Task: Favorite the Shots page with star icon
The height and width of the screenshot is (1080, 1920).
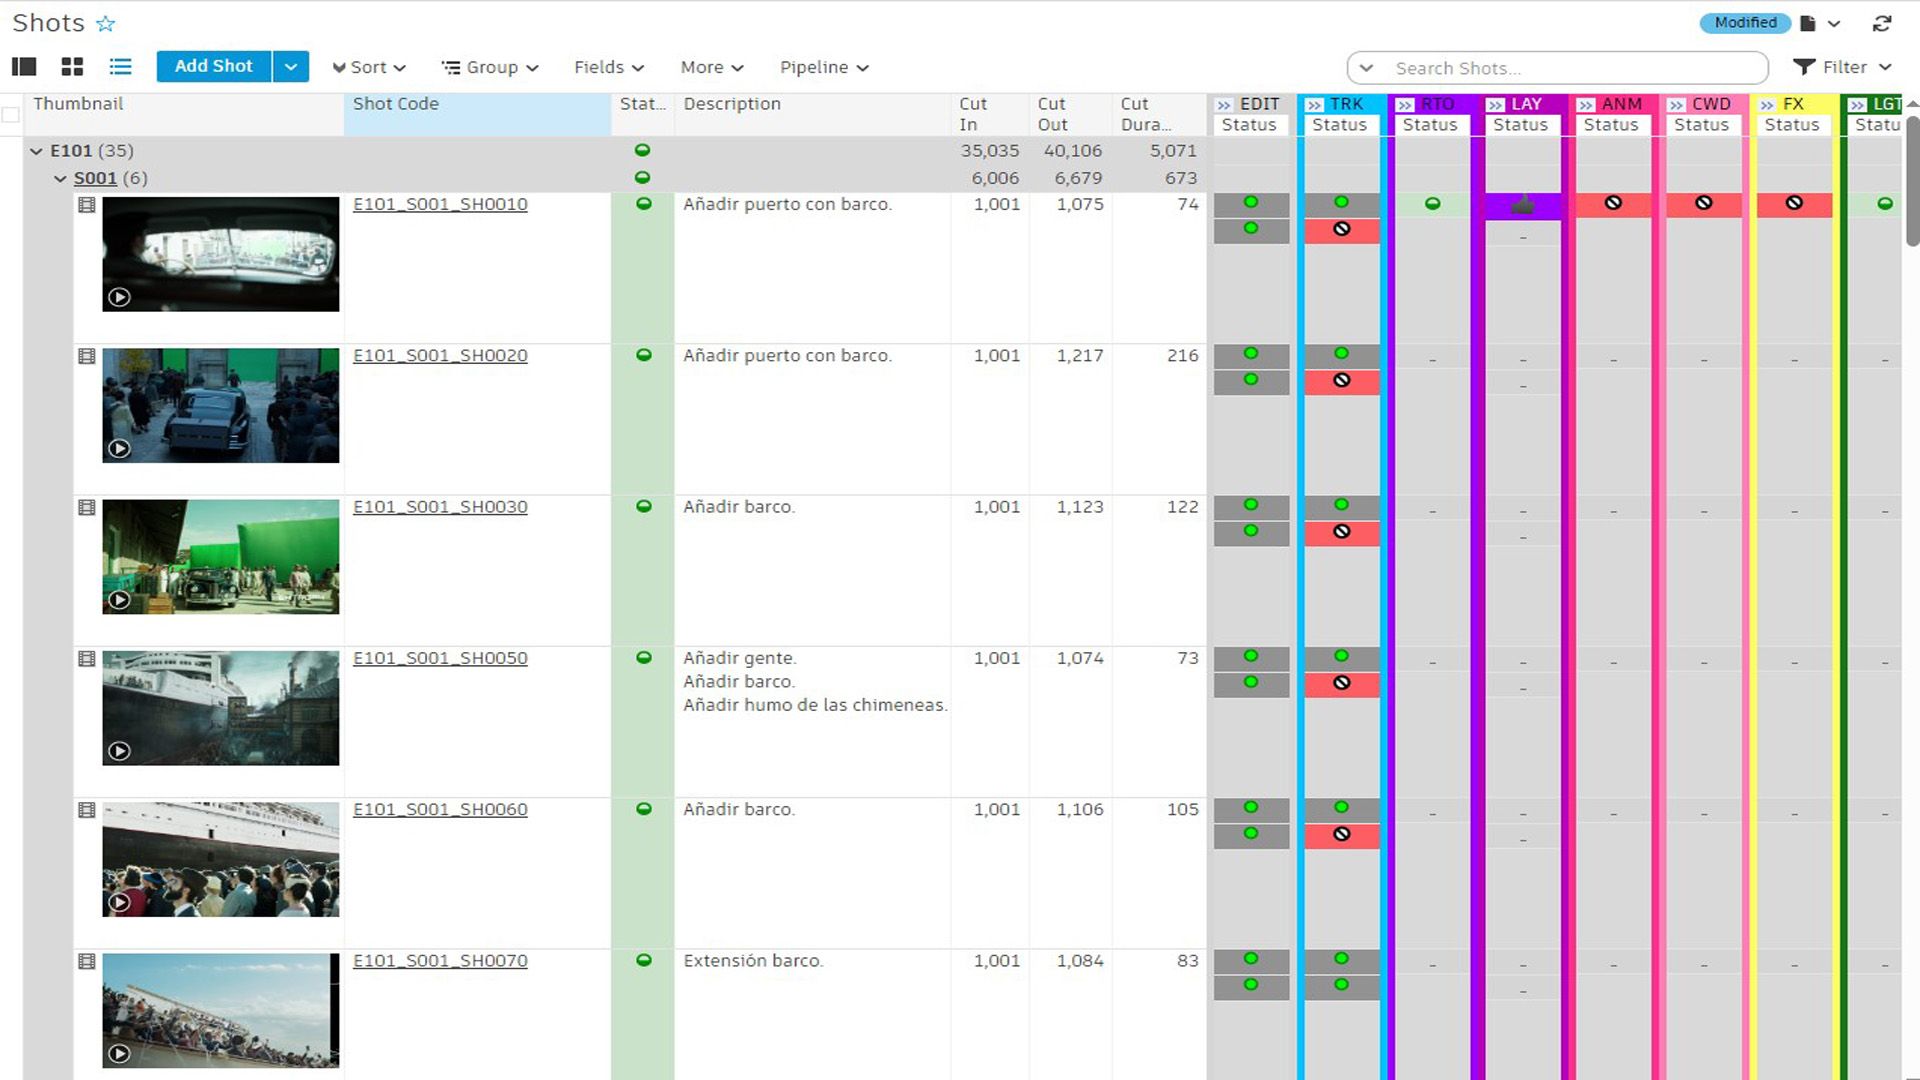Action: 105,23
